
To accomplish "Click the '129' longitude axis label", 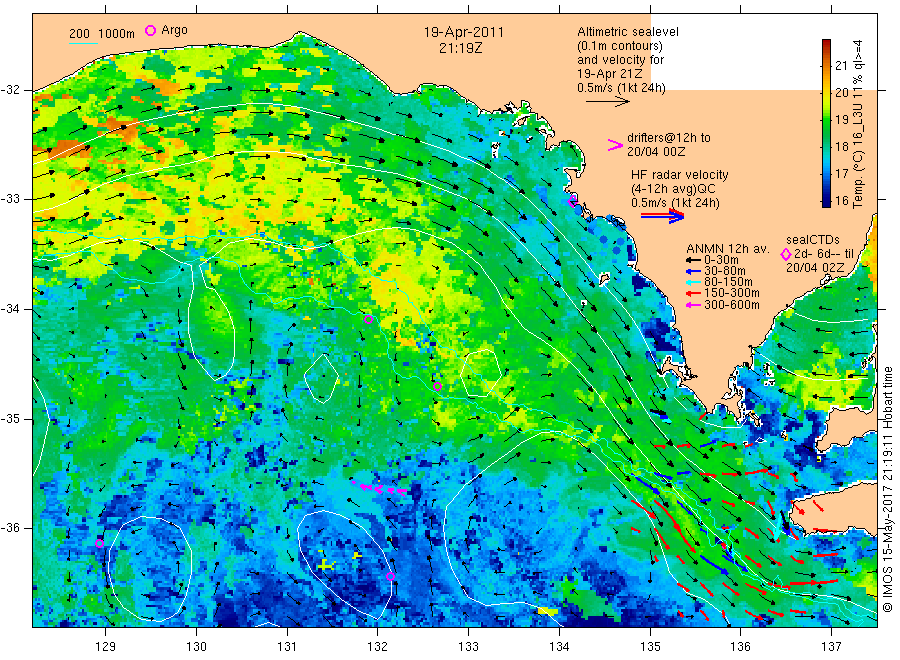I will point(105,647).
